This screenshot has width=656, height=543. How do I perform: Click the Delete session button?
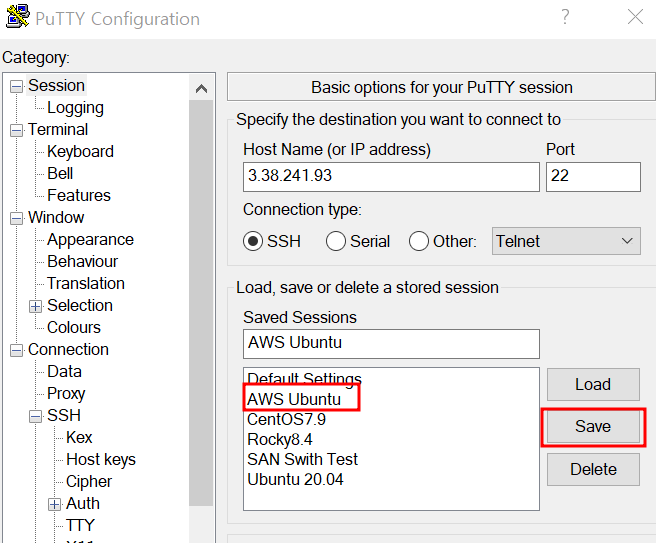coord(593,469)
